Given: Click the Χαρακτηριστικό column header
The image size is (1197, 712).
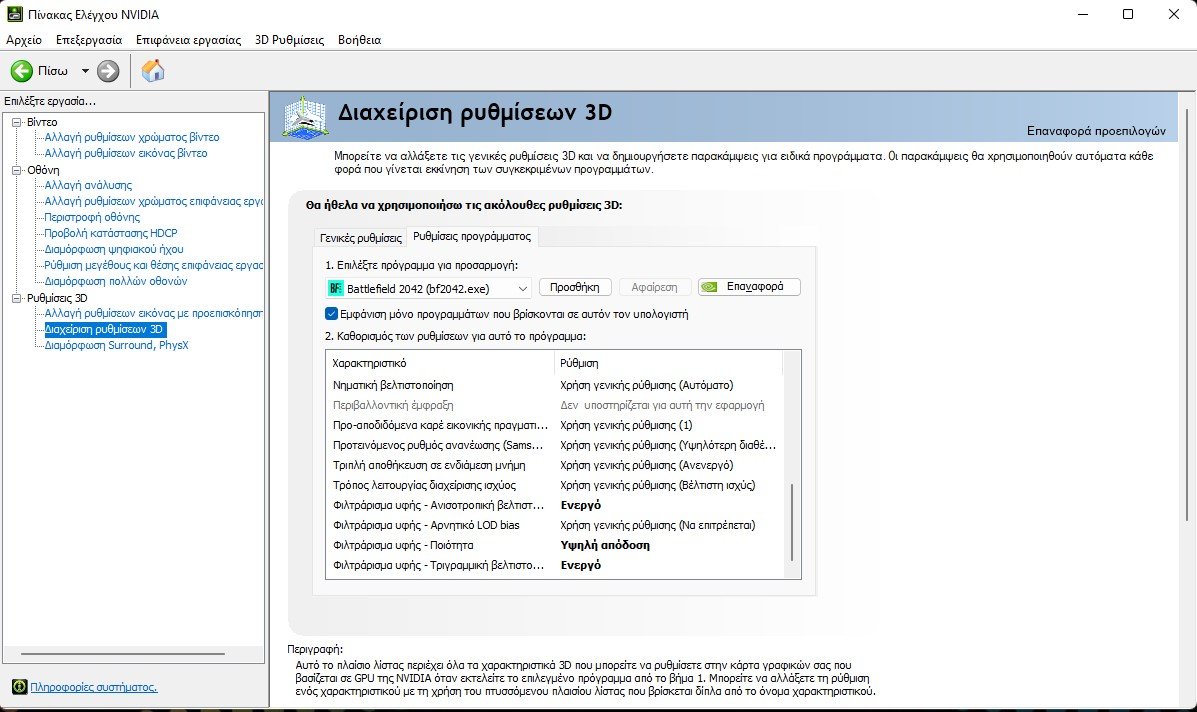Looking at the screenshot, I should tap(440, 363).
